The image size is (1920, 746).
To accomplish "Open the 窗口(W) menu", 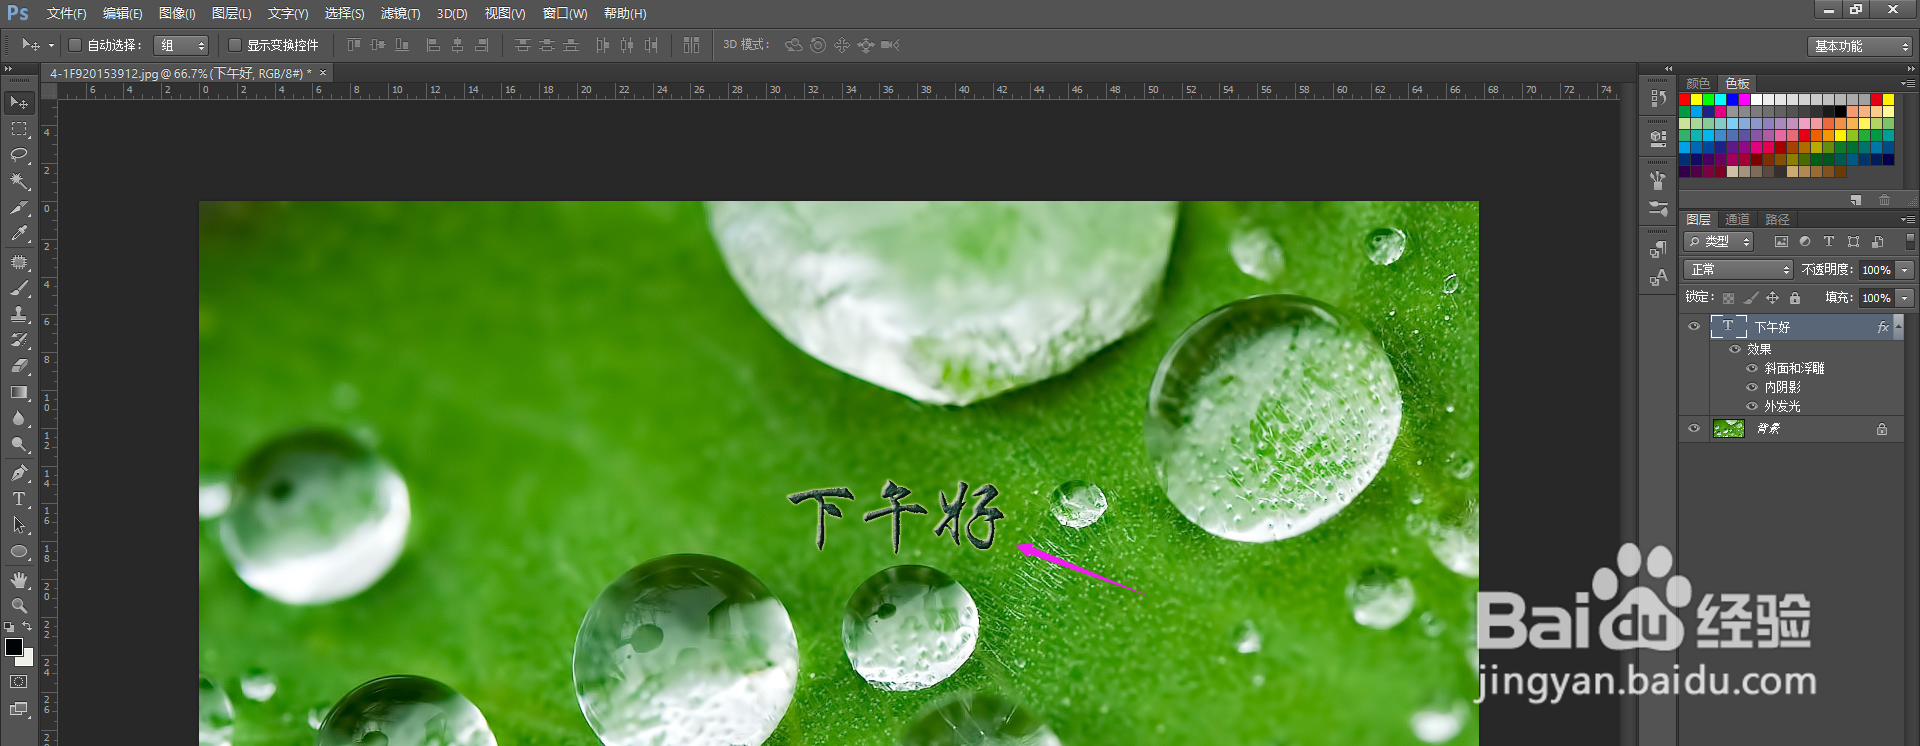I will point(565,14).
